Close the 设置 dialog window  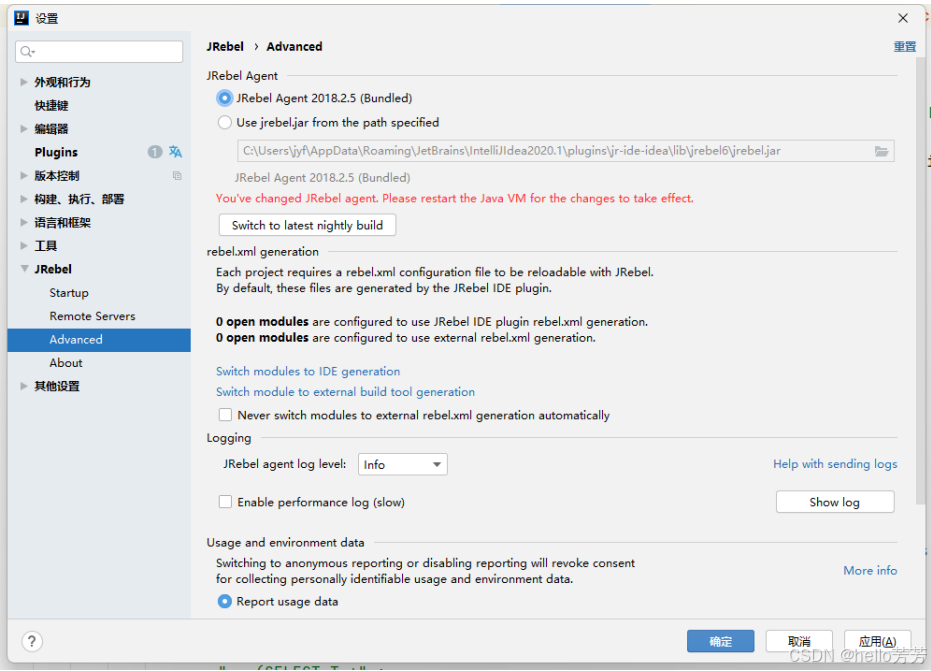point(902,18)
